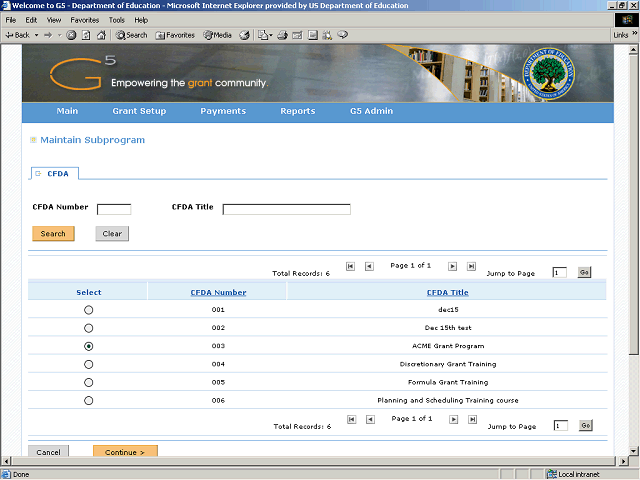The image size is (640, 480).
Task: Click the browser Stop button
Action: [72, 35]
